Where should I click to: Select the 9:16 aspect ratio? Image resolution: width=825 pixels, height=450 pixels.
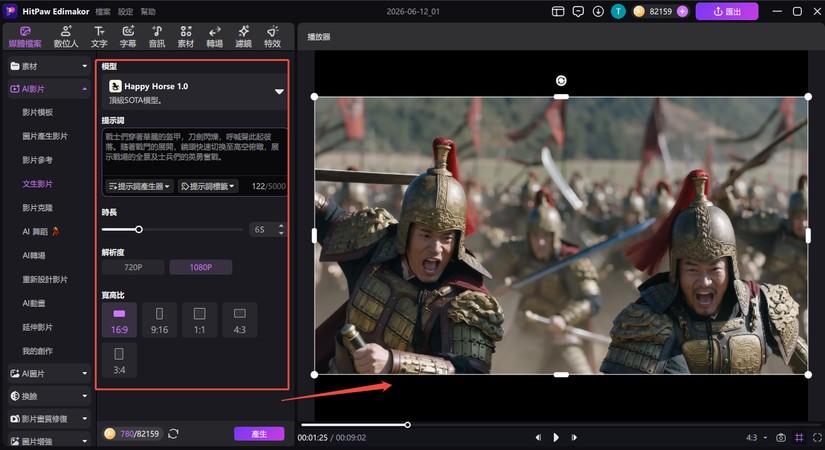coord(159,320)
